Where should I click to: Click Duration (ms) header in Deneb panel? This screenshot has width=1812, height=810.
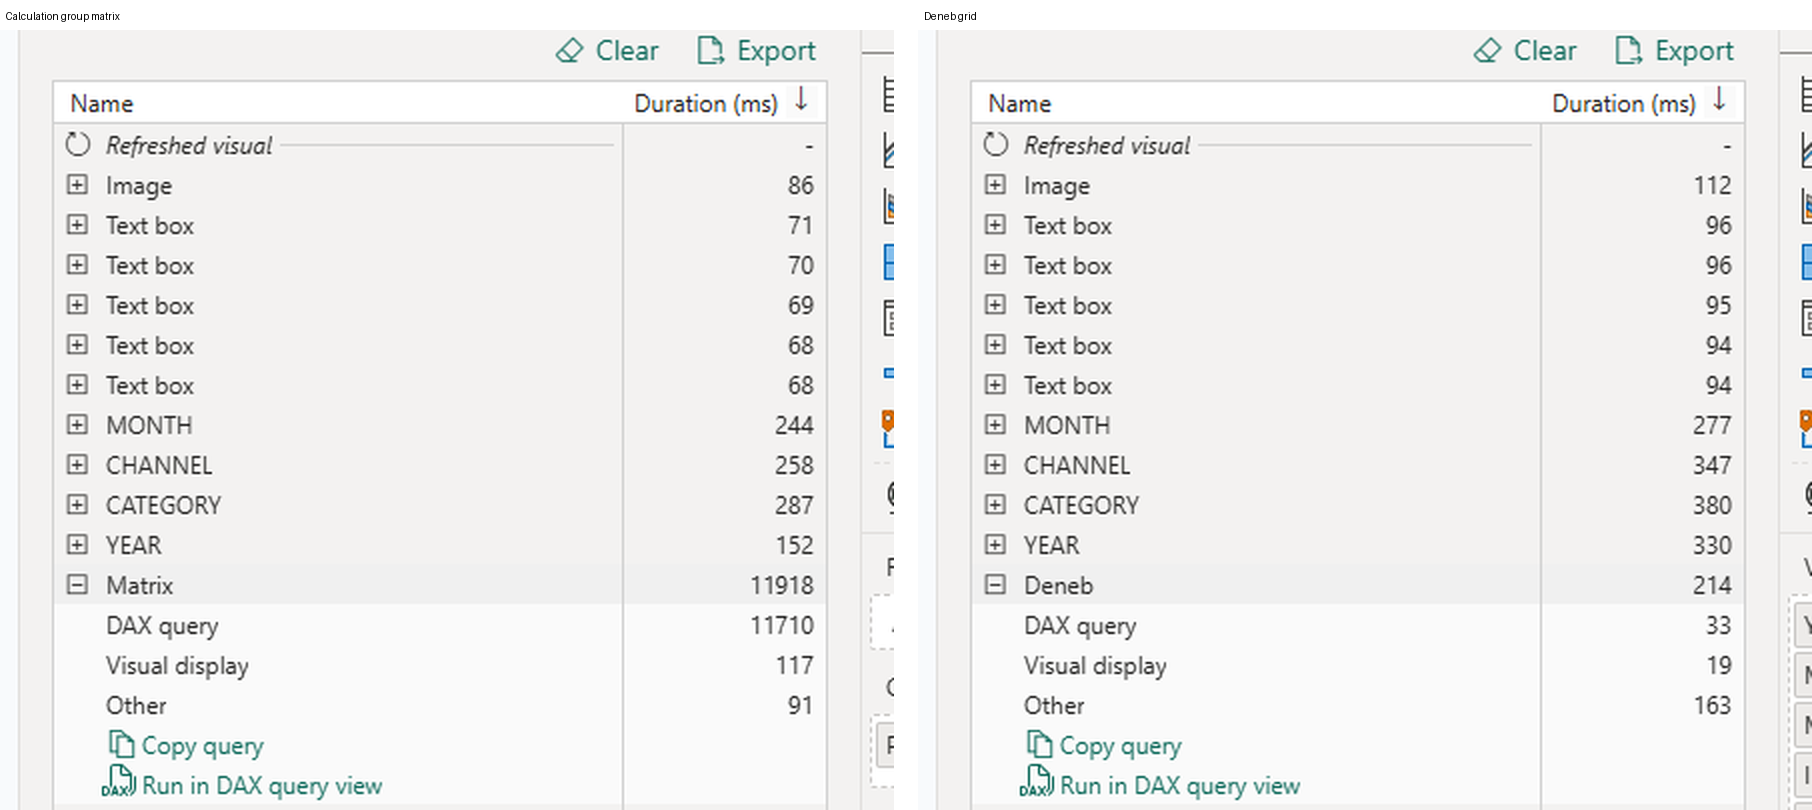tap(1624, 104)
